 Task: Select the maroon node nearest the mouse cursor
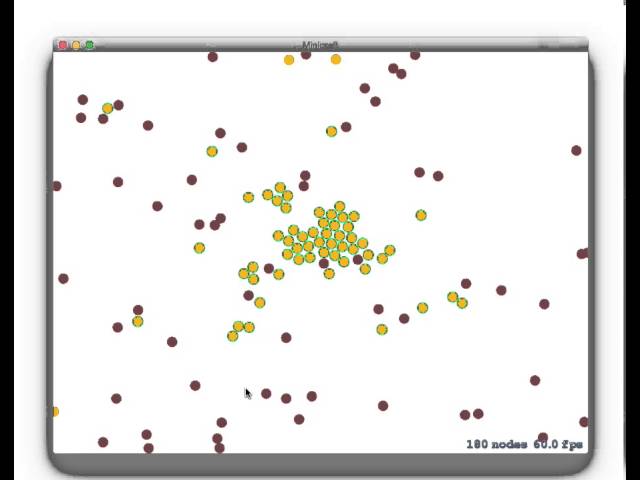coord(266,393)
